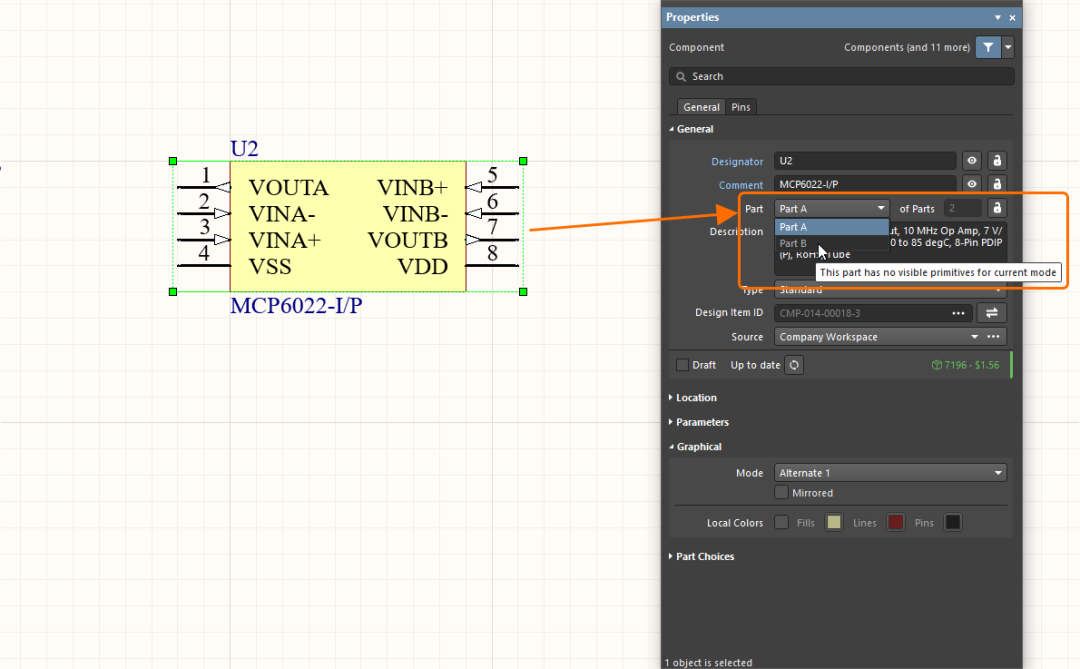Enable the Mirrored checkbox
The image size is (1080, 669).
coord(781,493)
